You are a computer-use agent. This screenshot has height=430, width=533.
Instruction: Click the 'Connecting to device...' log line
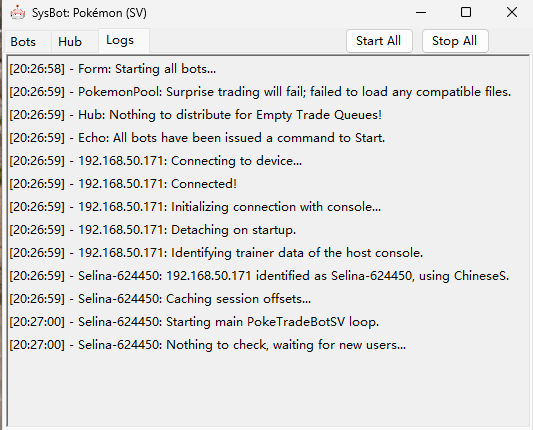[x=156, y=161]
